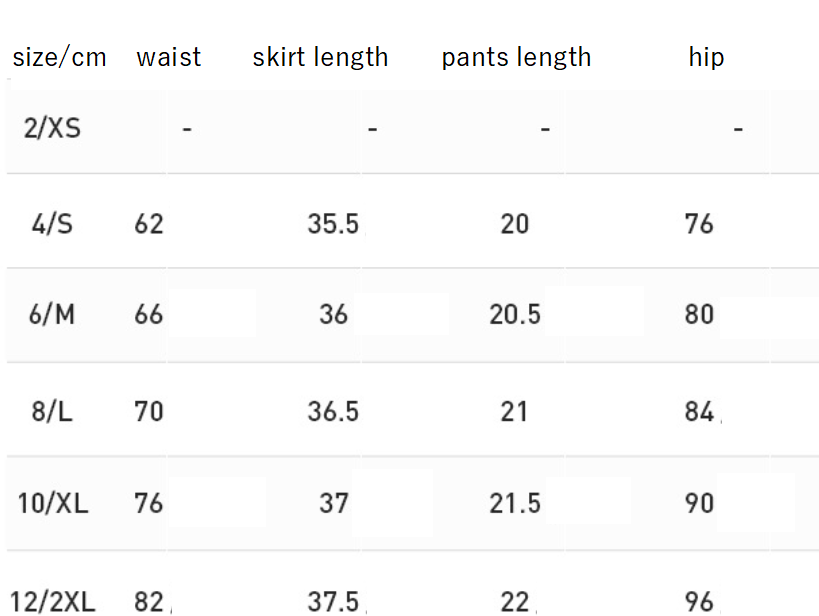Select the 10/XL size row label

coord(53,502)
